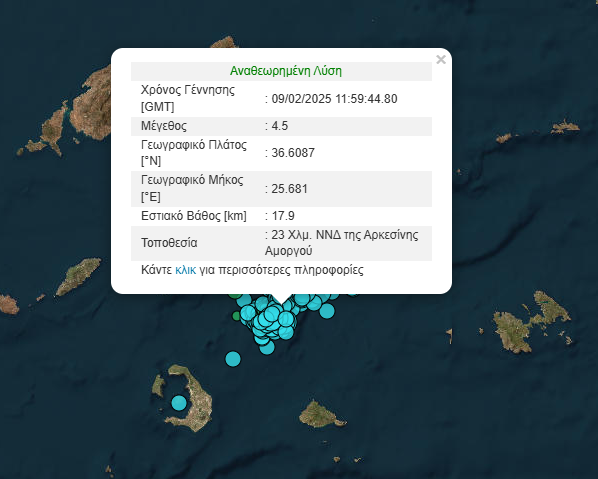Click origin time value 09/02/2025 11:59:44.80
The image size is (598, 479).
point(334,99)
